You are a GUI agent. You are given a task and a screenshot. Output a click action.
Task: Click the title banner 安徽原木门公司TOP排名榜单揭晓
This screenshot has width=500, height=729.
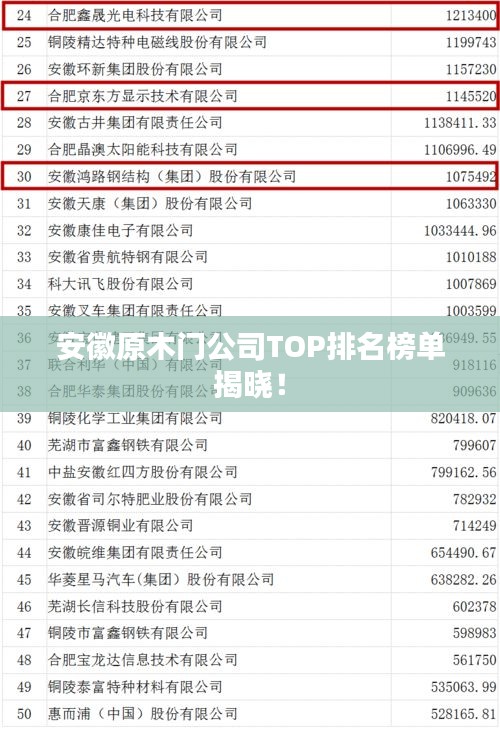click(250, 364)
